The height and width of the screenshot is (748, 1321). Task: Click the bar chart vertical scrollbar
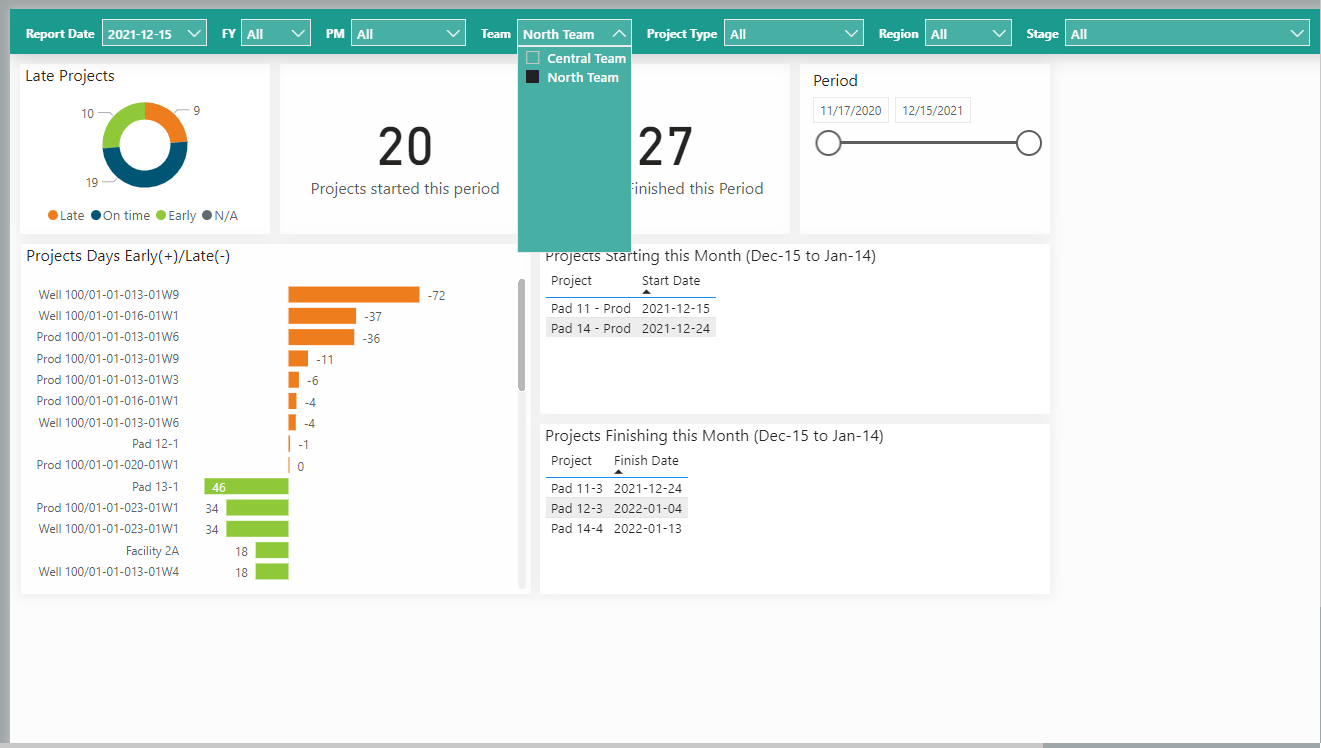(x=521, y=335)
